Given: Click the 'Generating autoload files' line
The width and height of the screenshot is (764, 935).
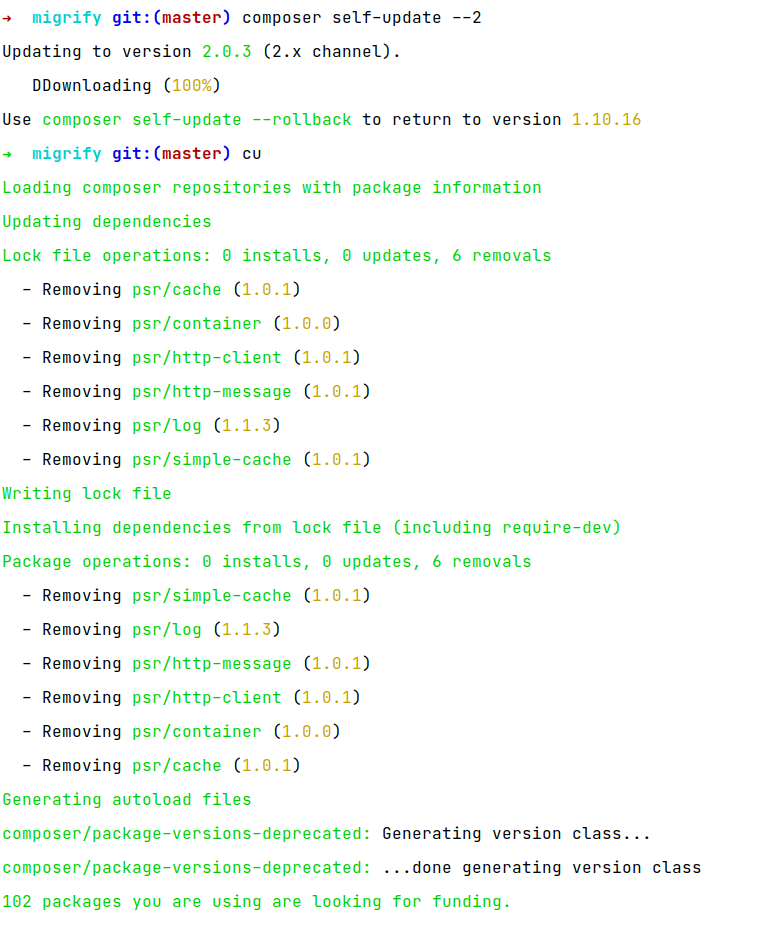Looking at the screenshot, I should coord(127,800).
